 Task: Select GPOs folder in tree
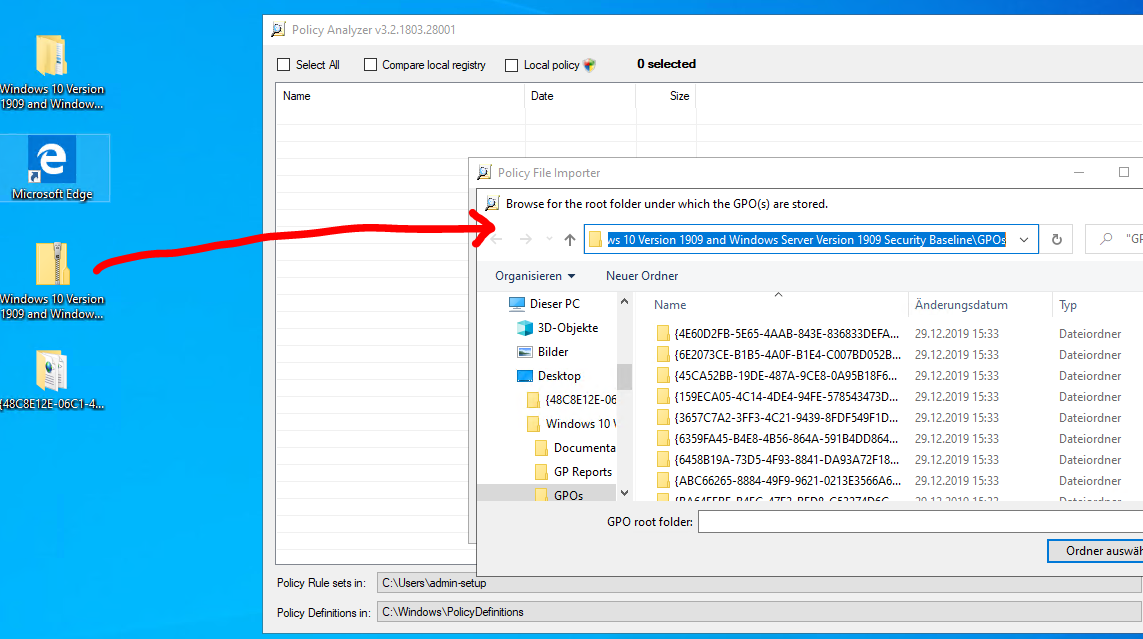(558, 495)
